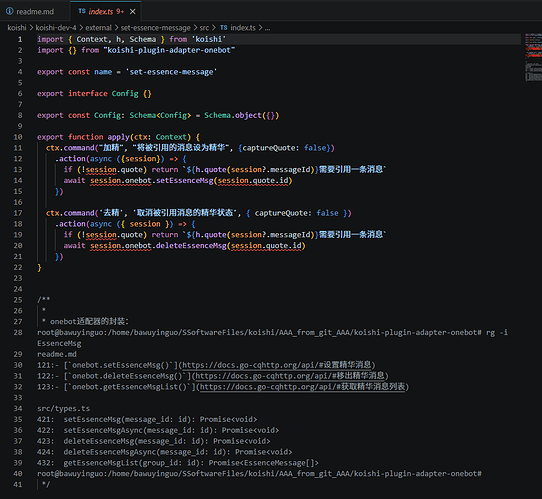Click the 'set-essence-message' string on line 4
The height and width of the screenshot is (499, 542).
pos(171,72)
